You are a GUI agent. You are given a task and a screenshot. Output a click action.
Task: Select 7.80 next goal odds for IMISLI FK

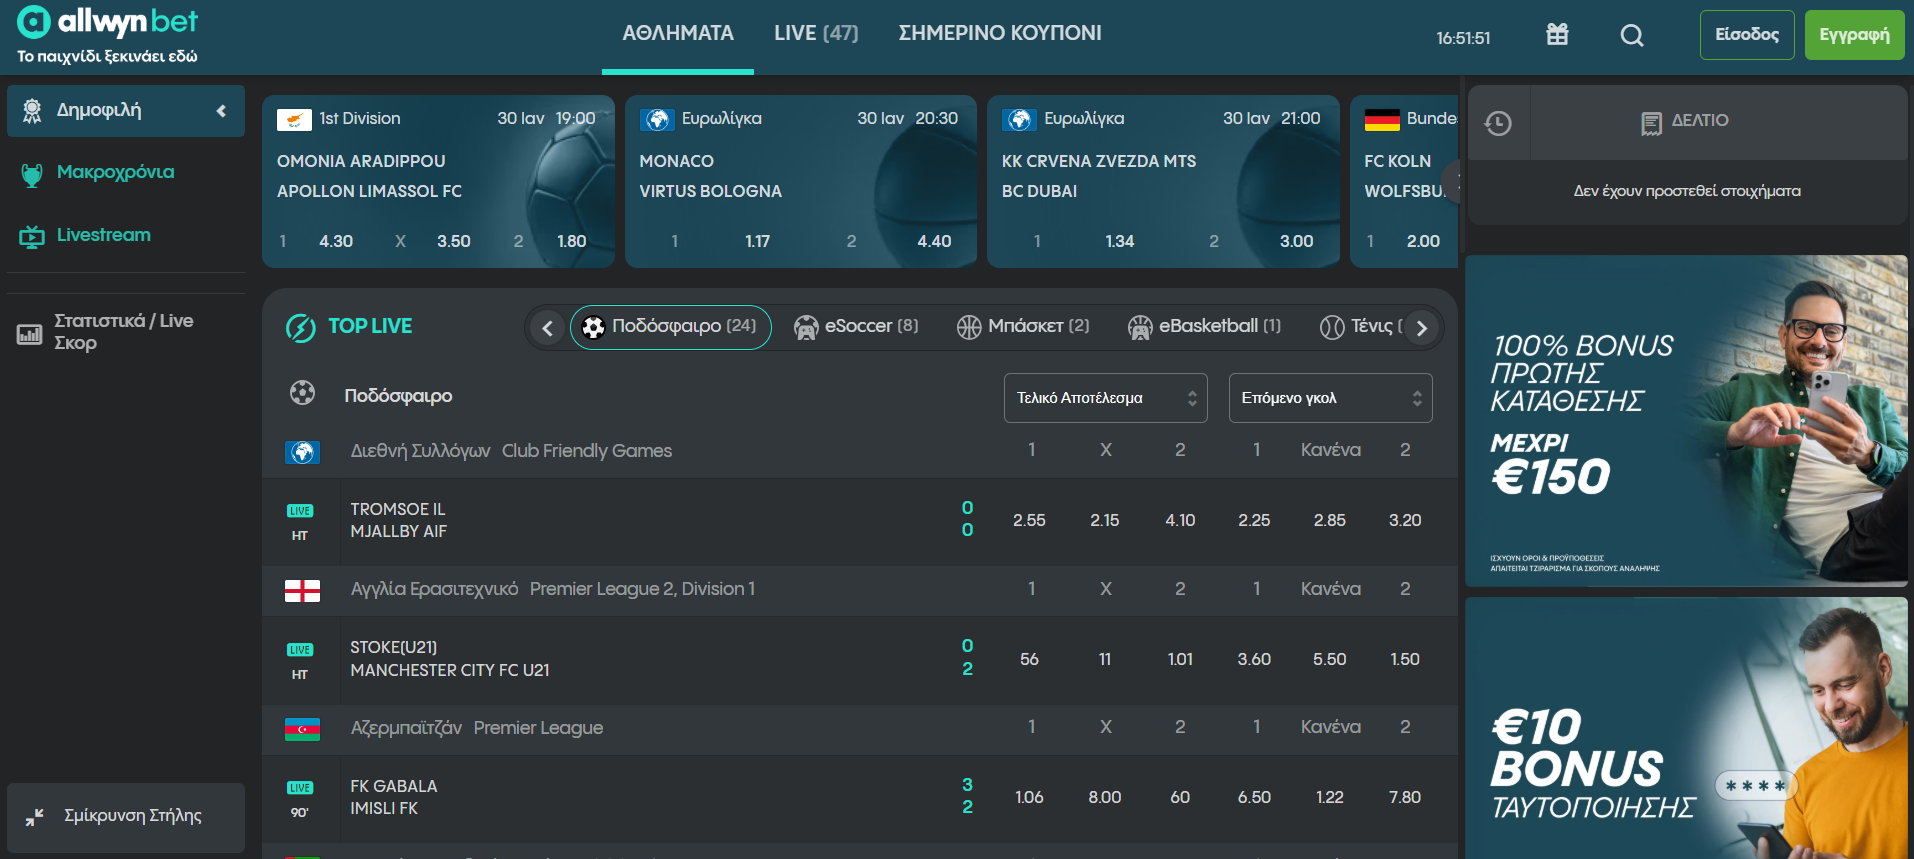[x=1404, y=798]
